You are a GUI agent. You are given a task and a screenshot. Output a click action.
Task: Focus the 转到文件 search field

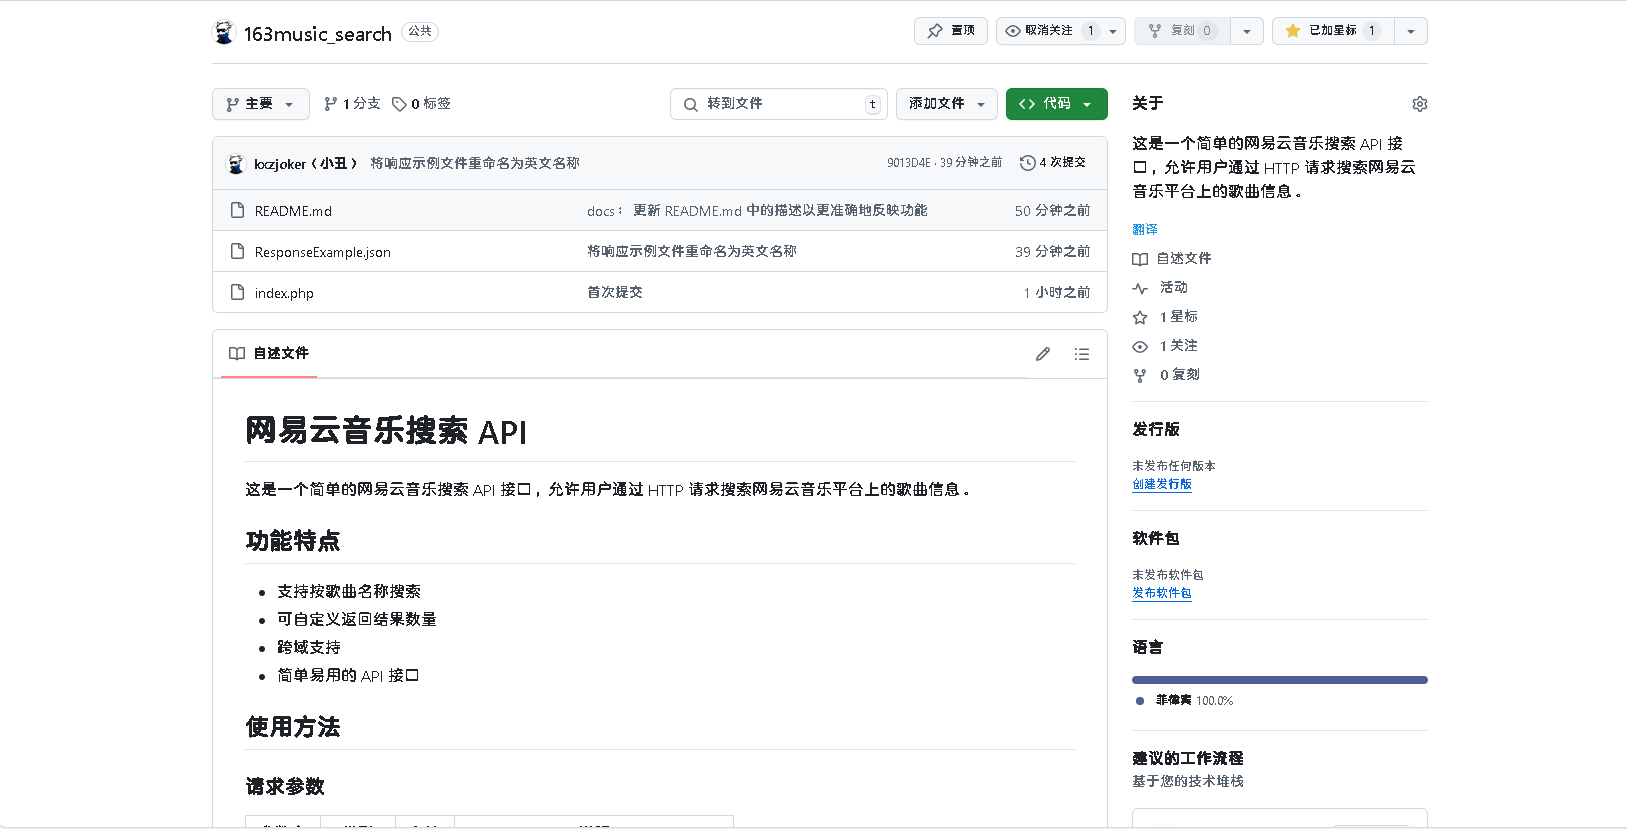(779, 104)
